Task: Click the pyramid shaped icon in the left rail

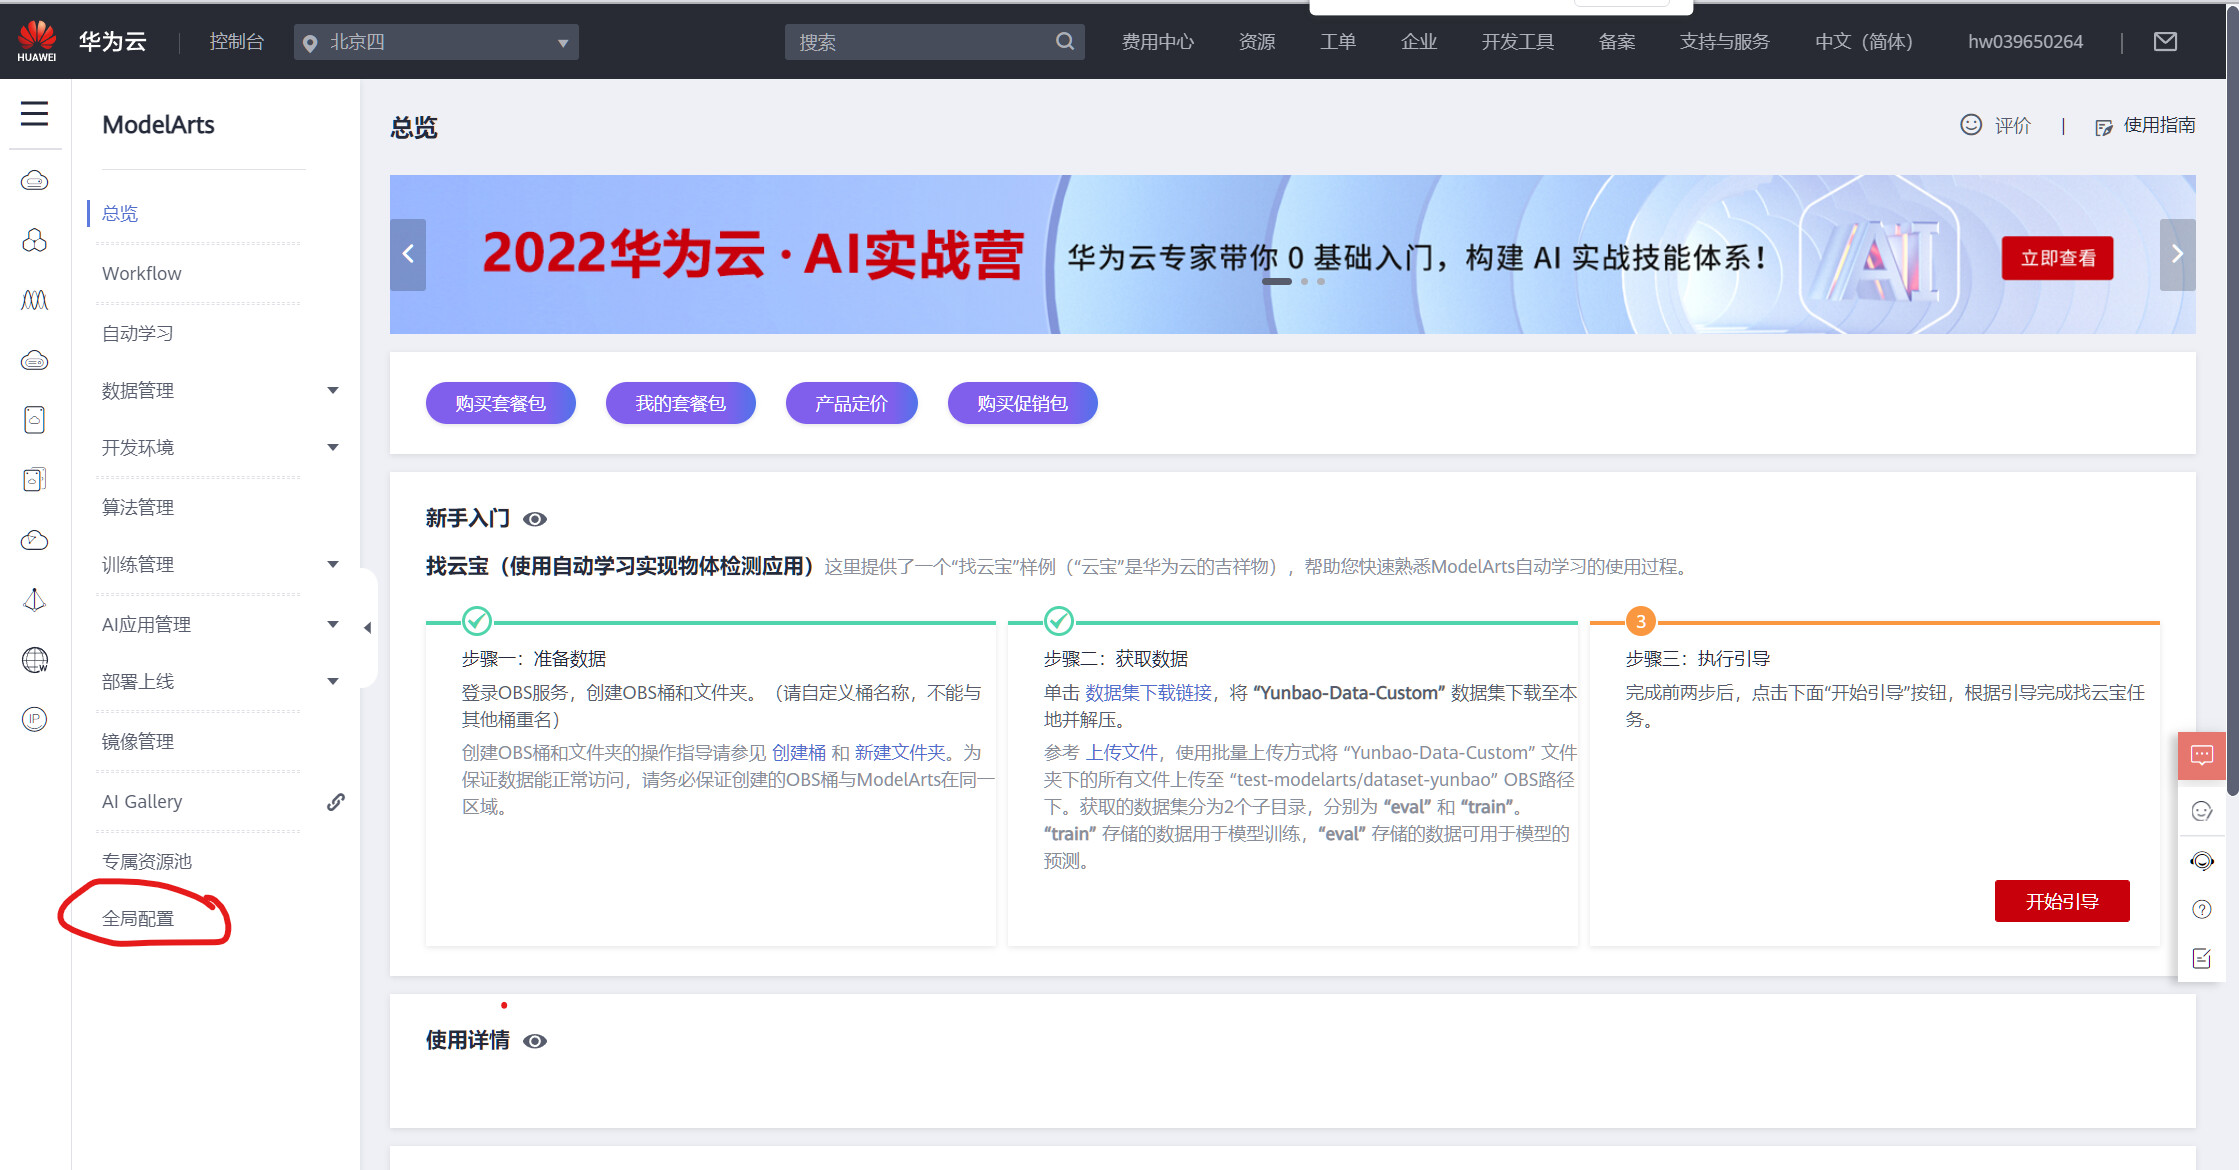Action: [34, 600]
